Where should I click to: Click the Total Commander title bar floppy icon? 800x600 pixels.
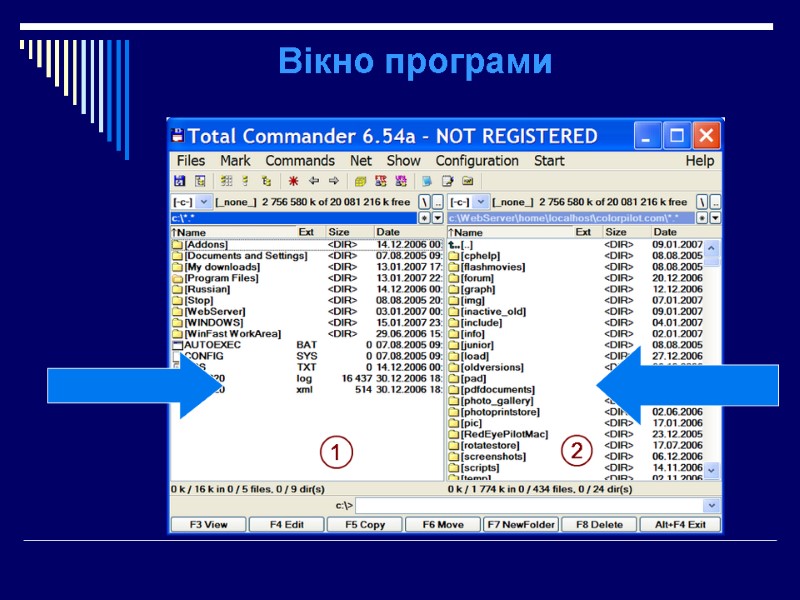pos(178,136)
